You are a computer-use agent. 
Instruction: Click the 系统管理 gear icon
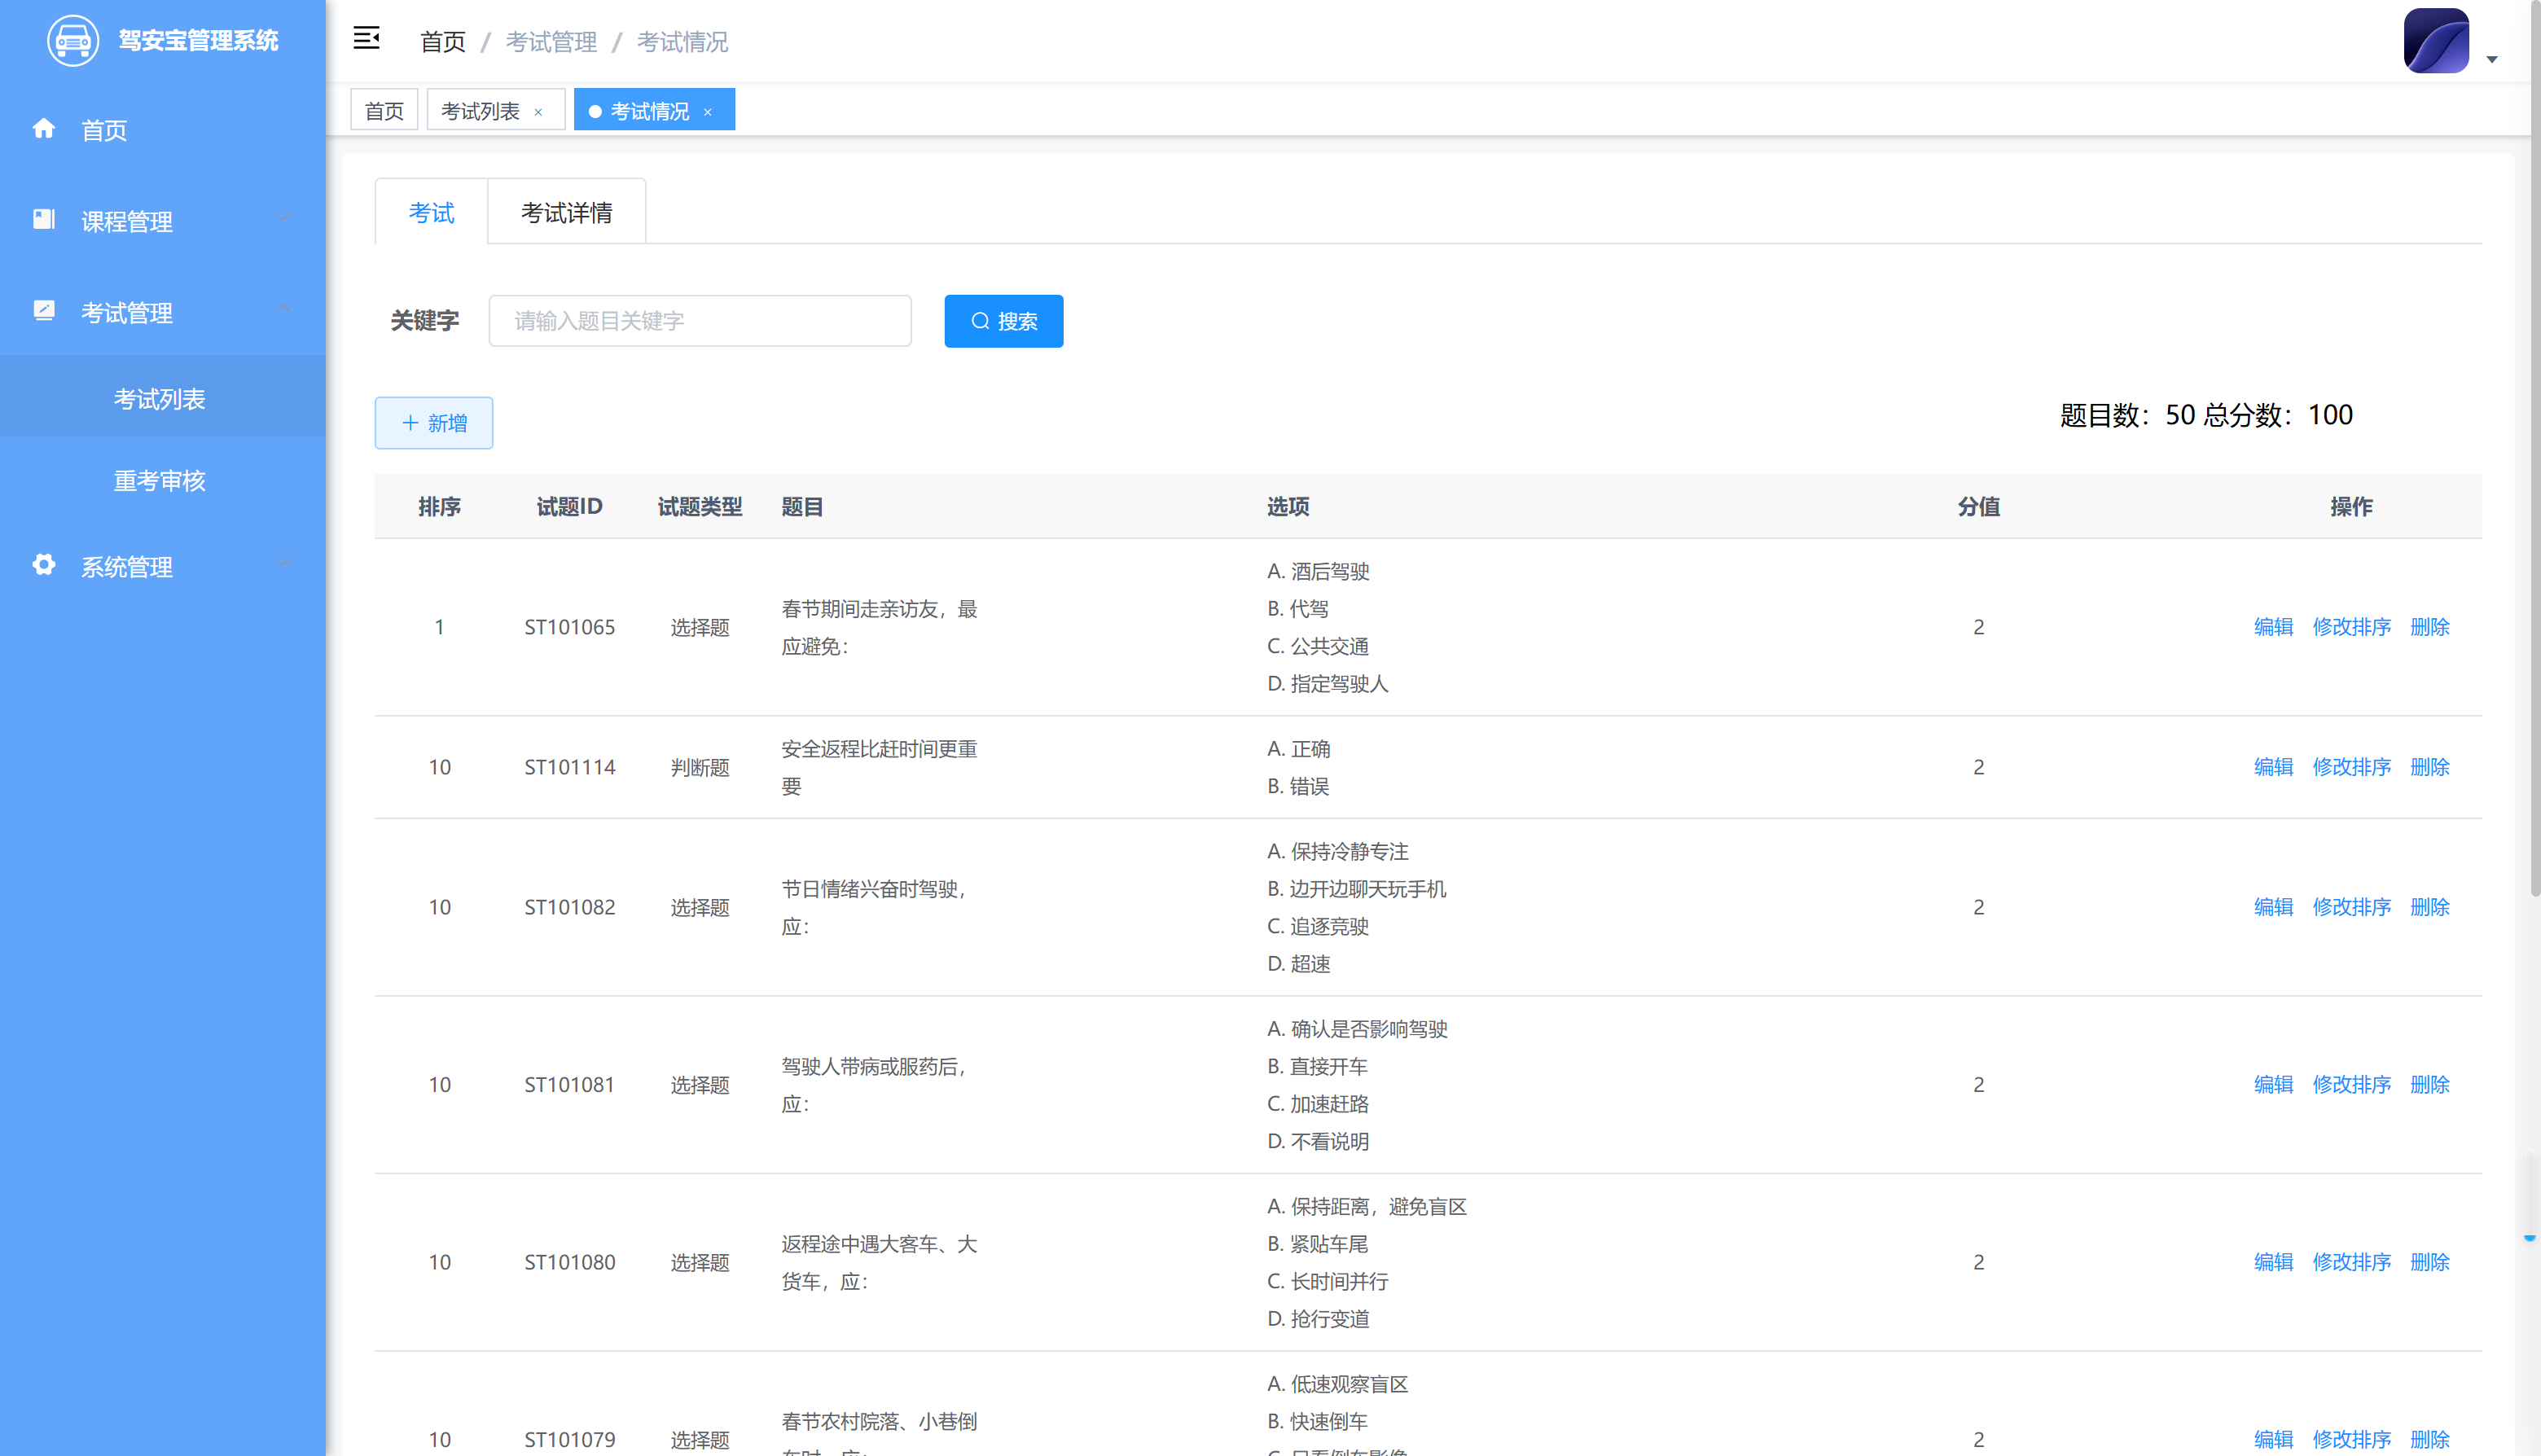pos(43,565)
